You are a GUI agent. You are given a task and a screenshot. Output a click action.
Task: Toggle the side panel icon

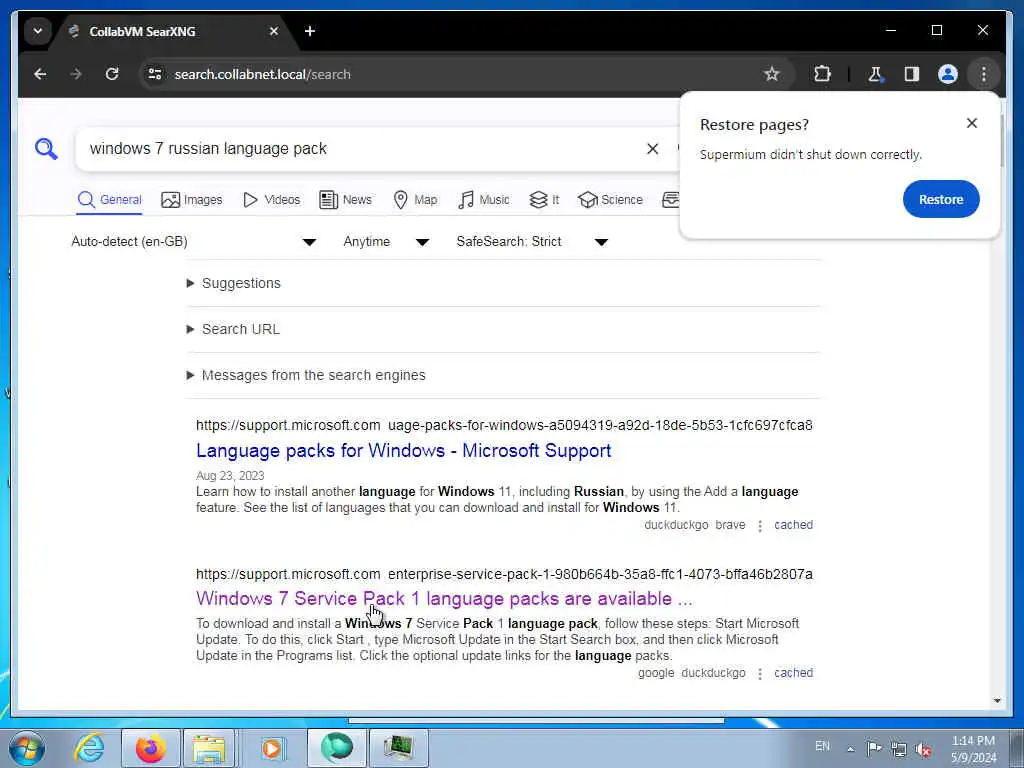[x=912, y=74]
